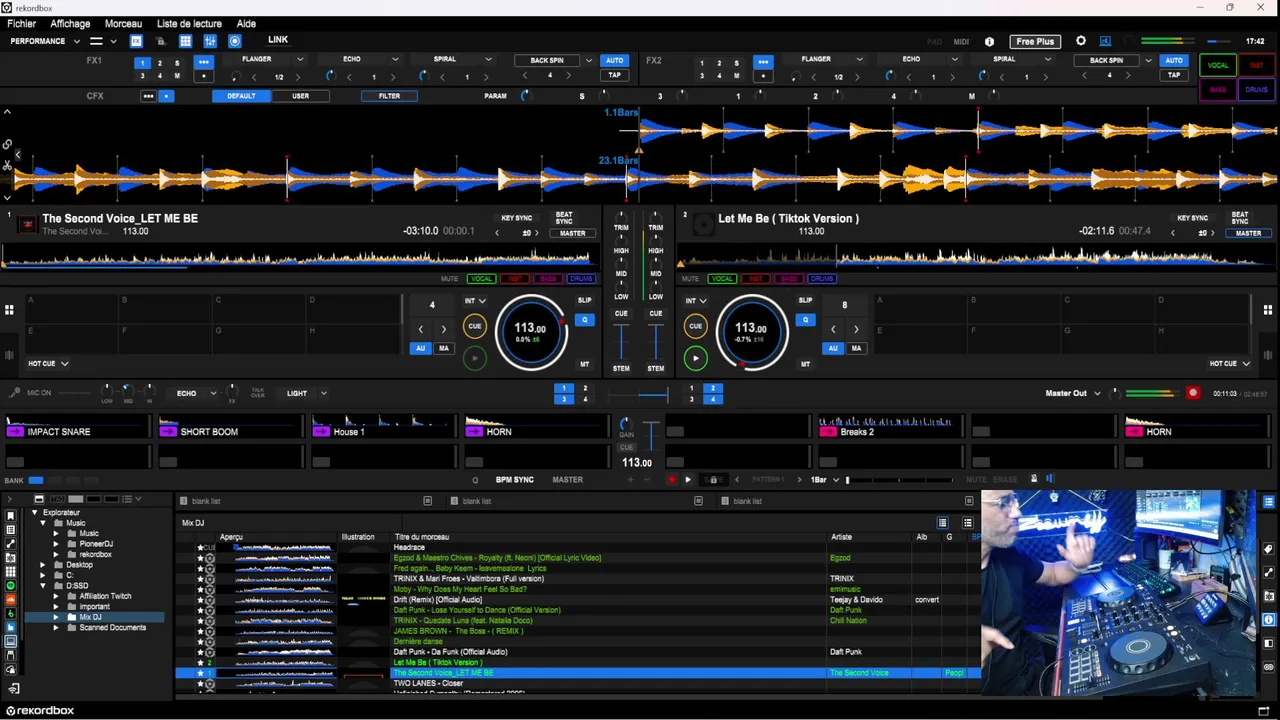Image resolution: width=1280 pixels, height=720 pixels.
Task: Click deck 1 MASTER button
Action: [x=572, y=233]
